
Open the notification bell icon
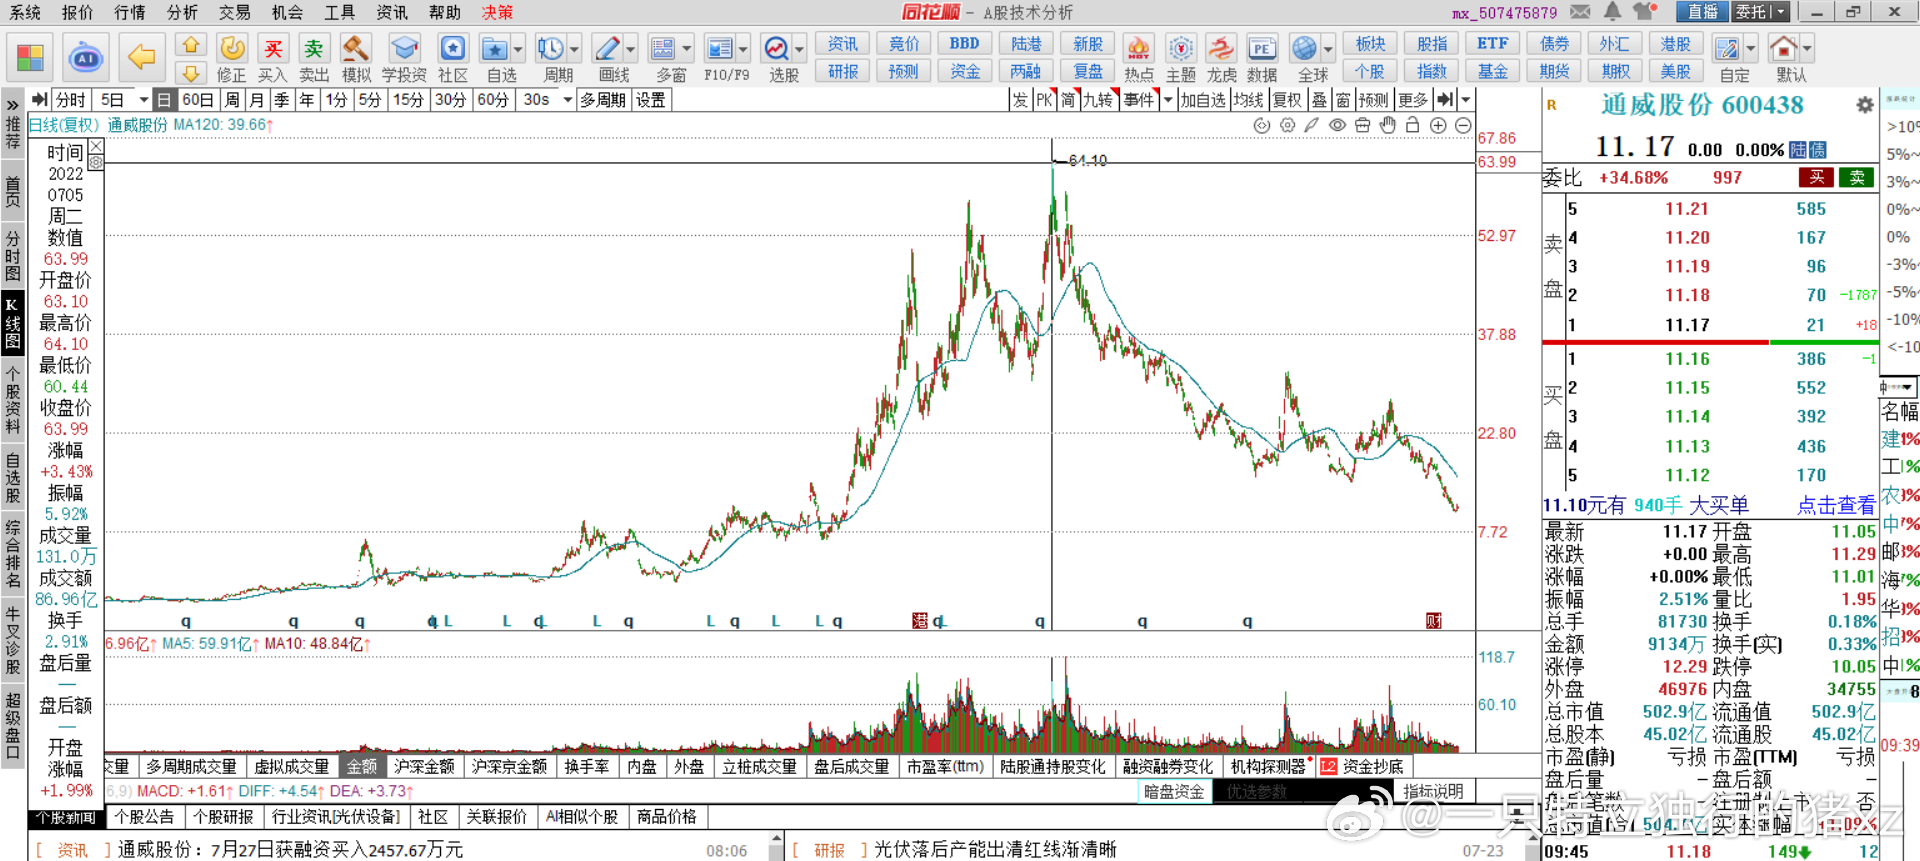pyautogui.click(x=1613, y=12)
